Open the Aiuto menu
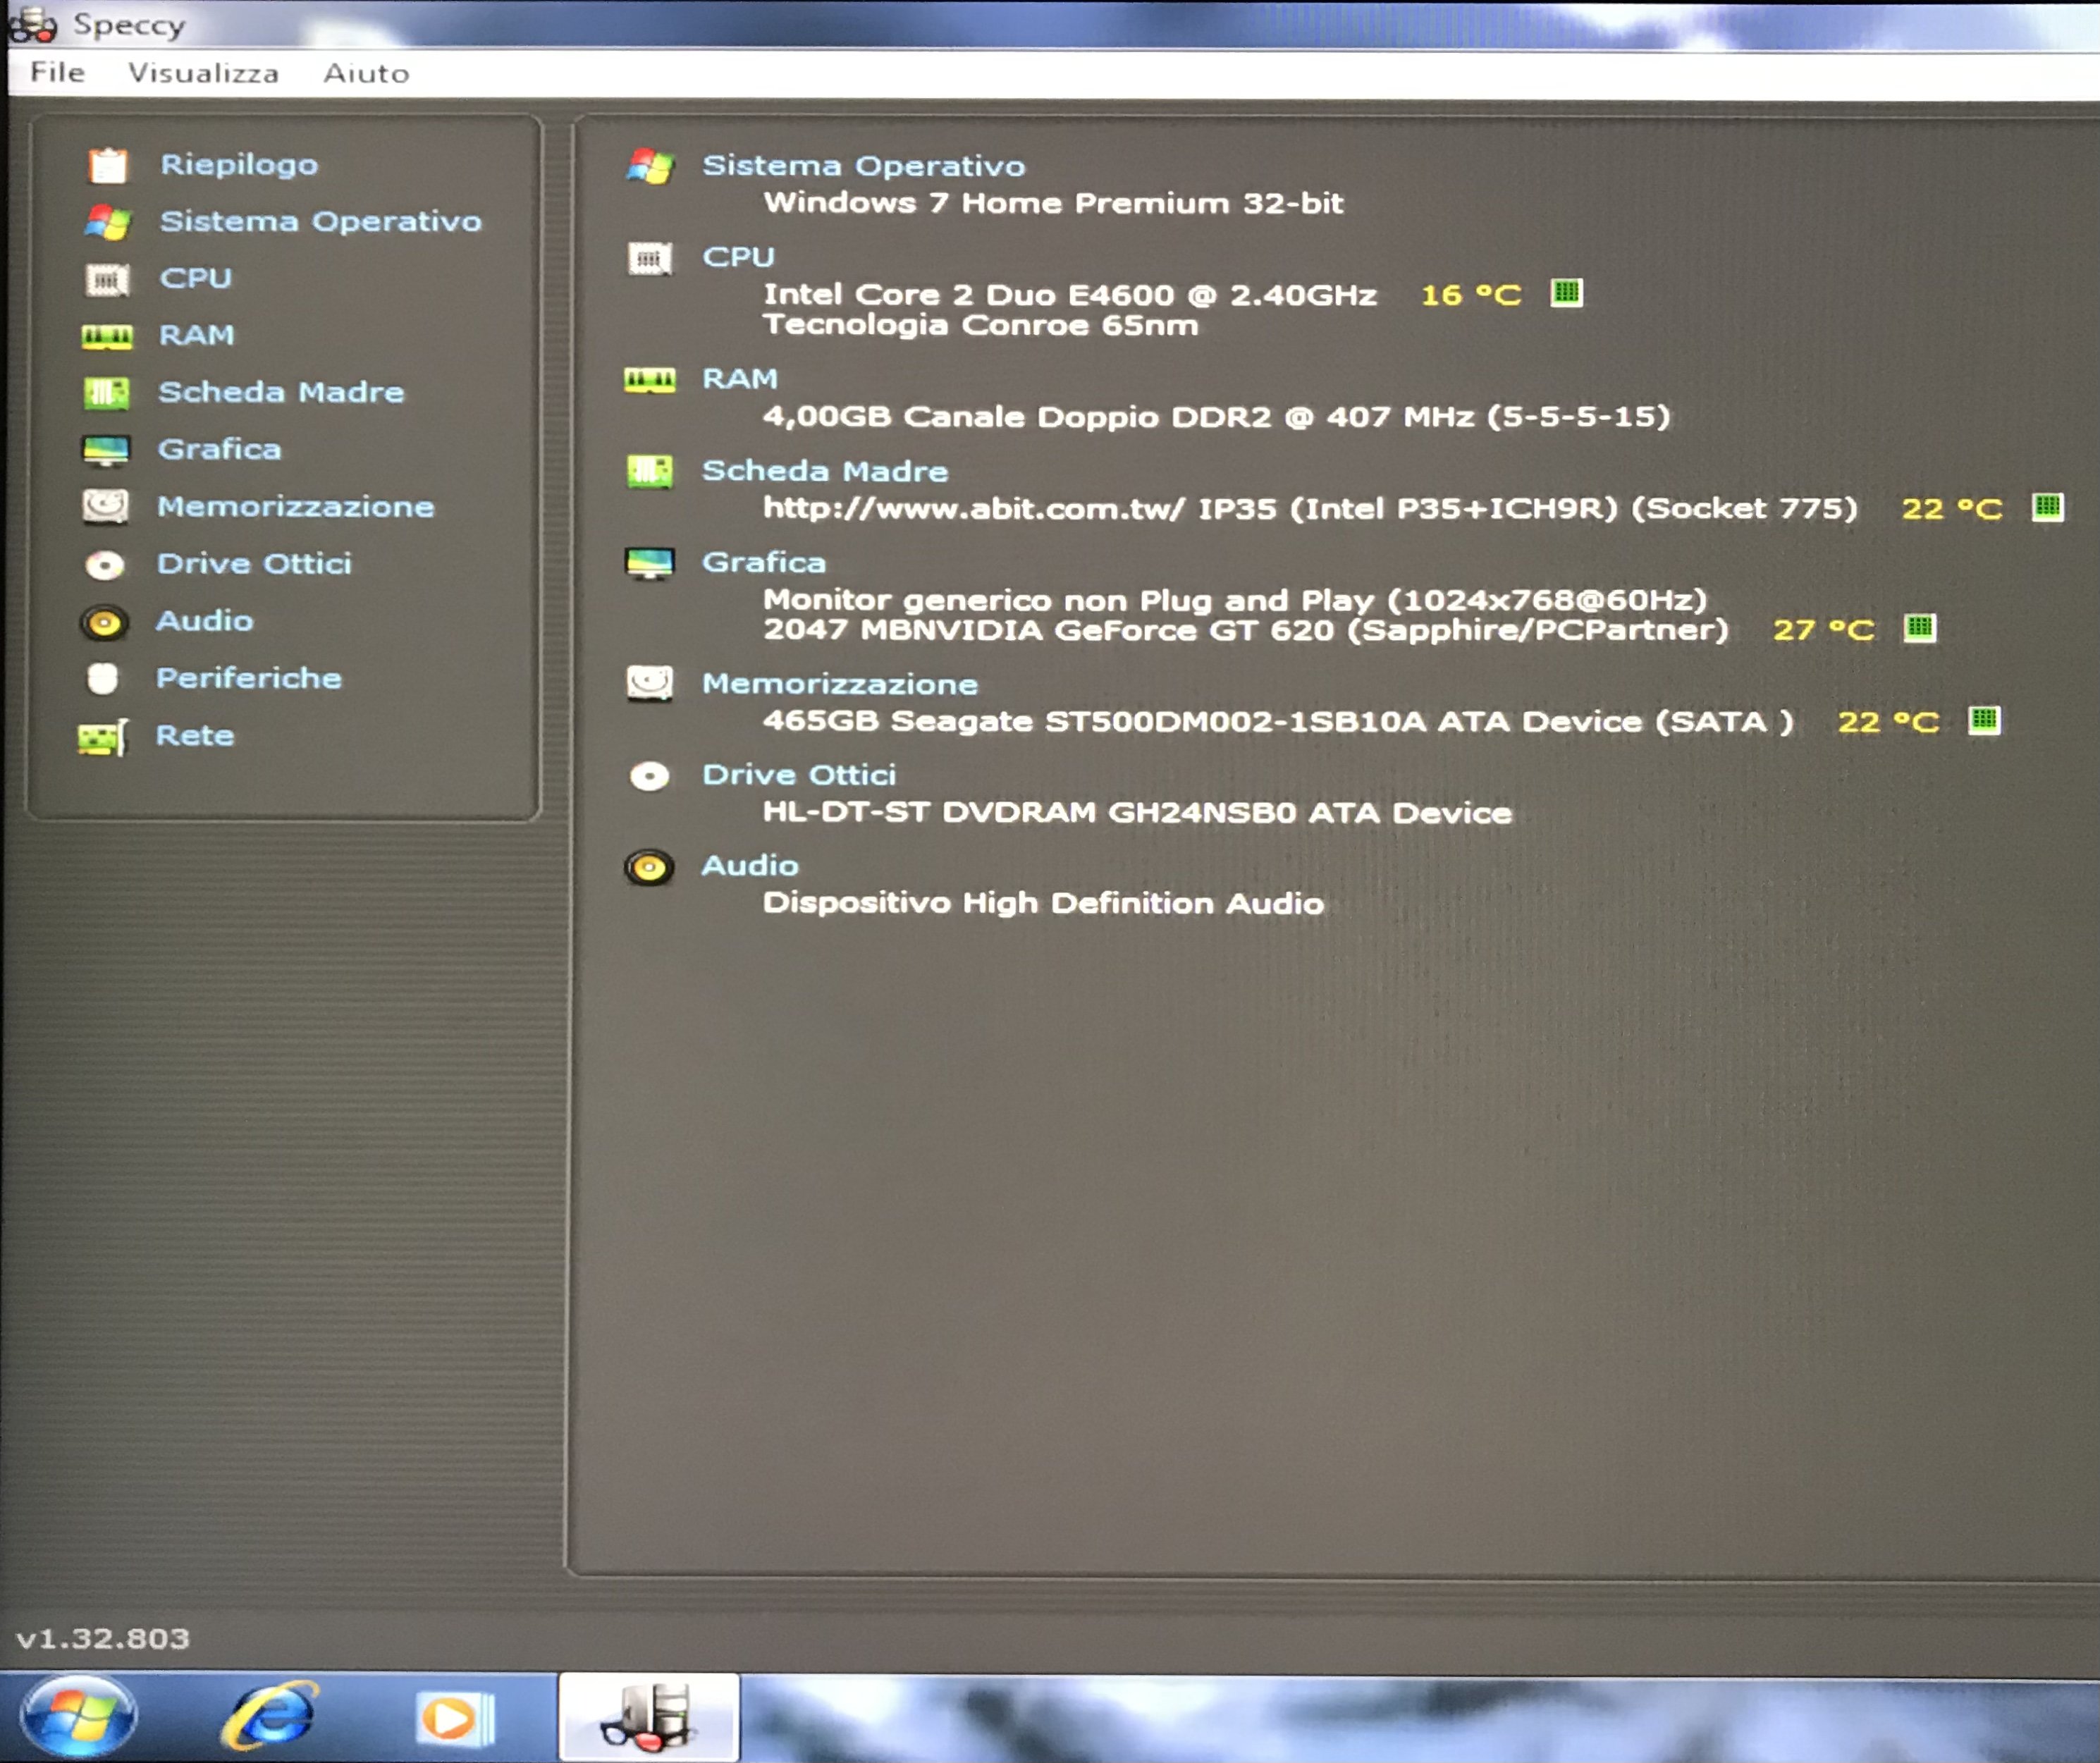 click(x=366, y=73)
